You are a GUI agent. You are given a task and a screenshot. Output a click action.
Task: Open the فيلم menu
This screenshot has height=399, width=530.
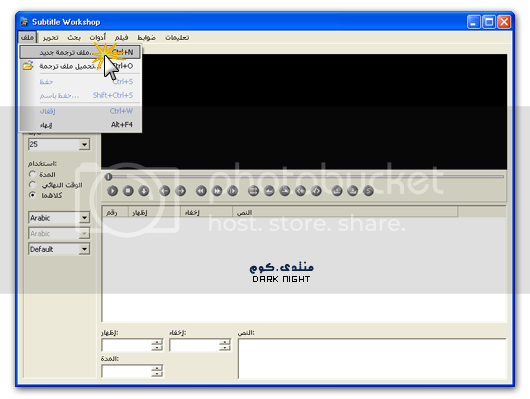[x=121, y=38]
